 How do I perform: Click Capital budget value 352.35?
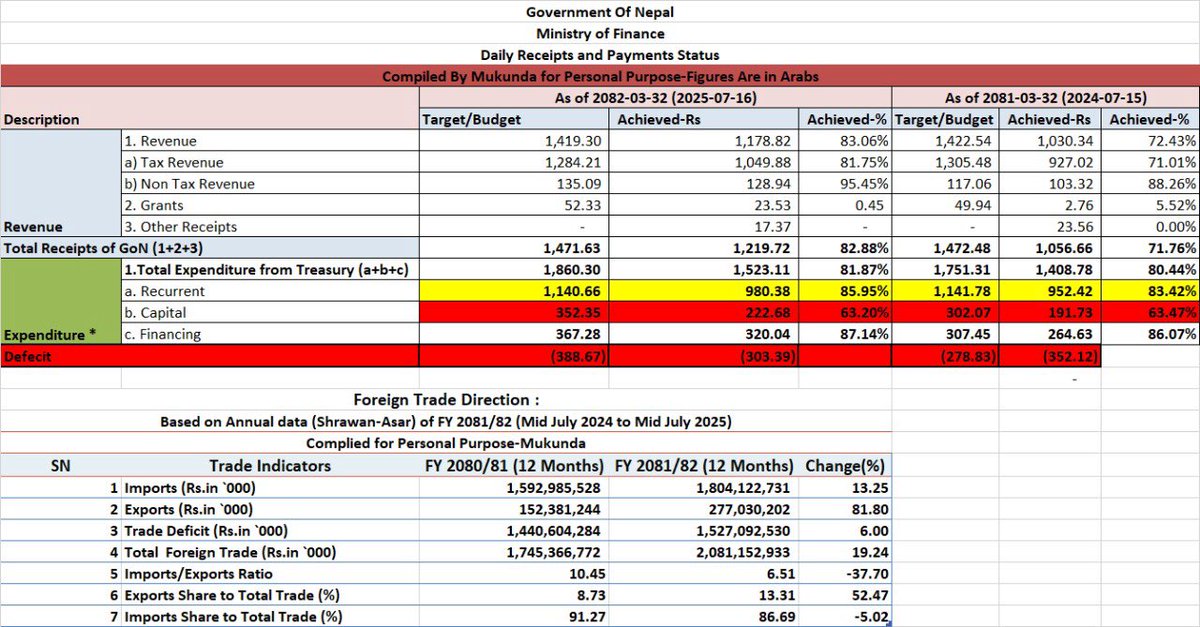578,313
